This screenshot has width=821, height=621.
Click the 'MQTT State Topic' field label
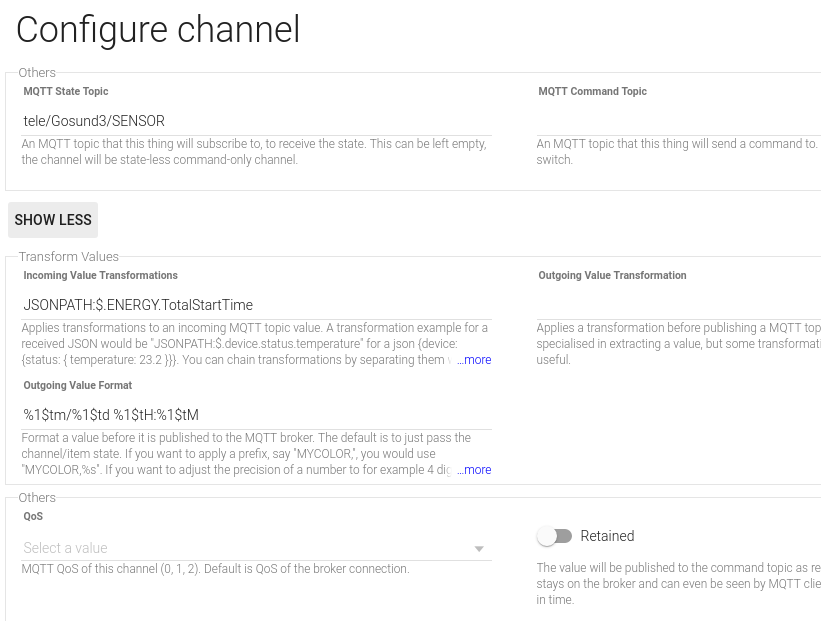pyautogui.click(x=66, y=92)
